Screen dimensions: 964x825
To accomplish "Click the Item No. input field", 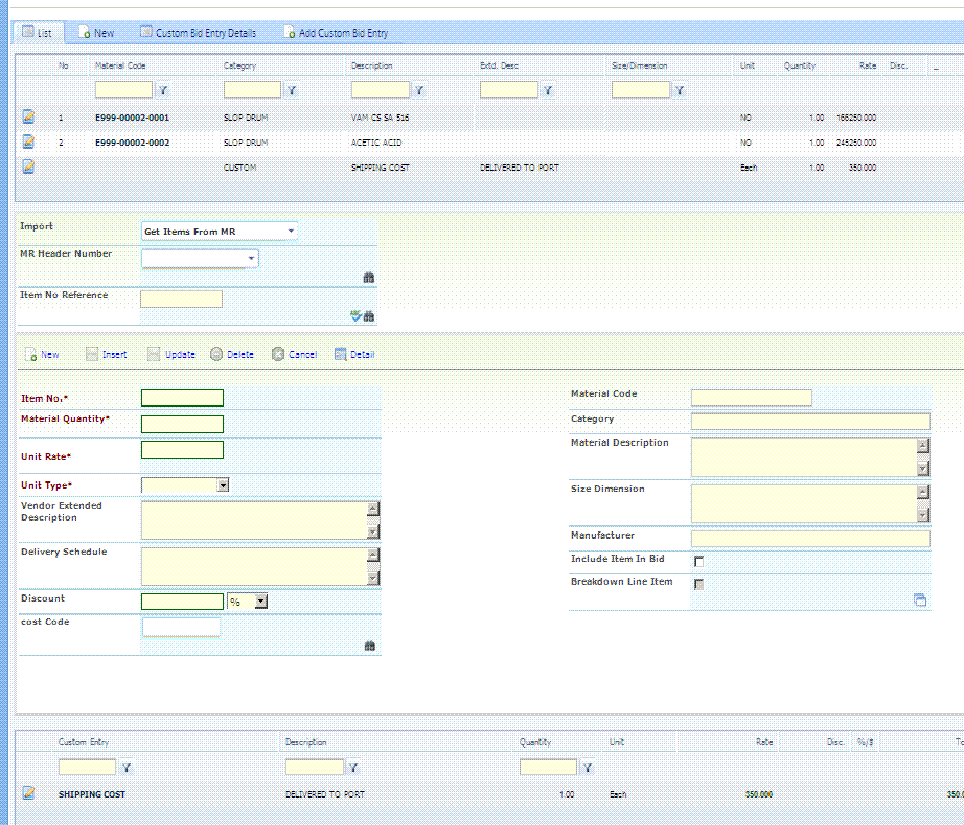I will [183, 398].
